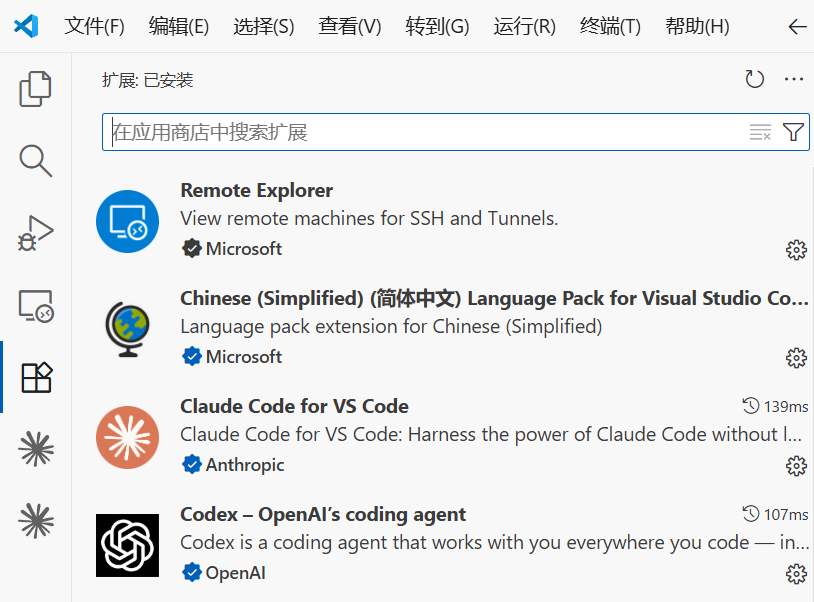Screen dimensions: 814x602
Task: Open Remote Explorer in activity bar
Action: [35, 306]
